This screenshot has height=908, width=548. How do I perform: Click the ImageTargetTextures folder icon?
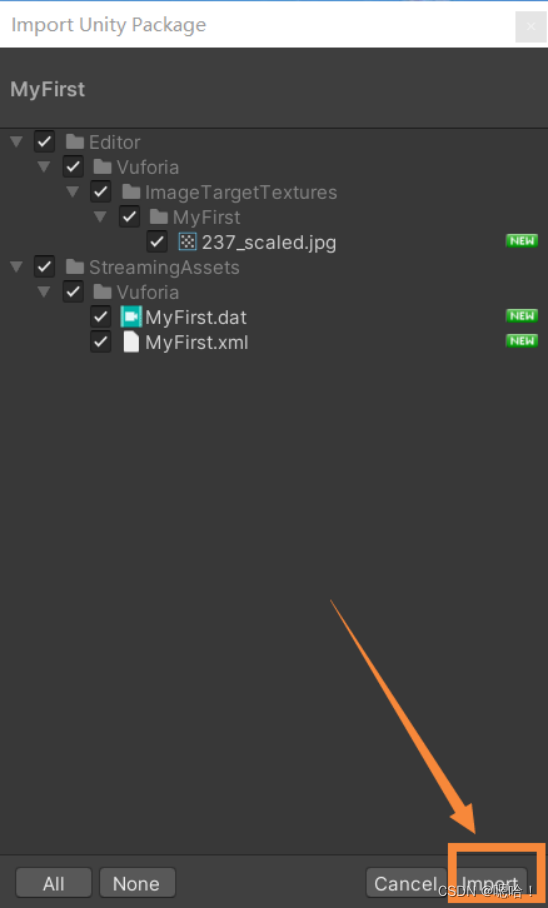coord(131,192)
